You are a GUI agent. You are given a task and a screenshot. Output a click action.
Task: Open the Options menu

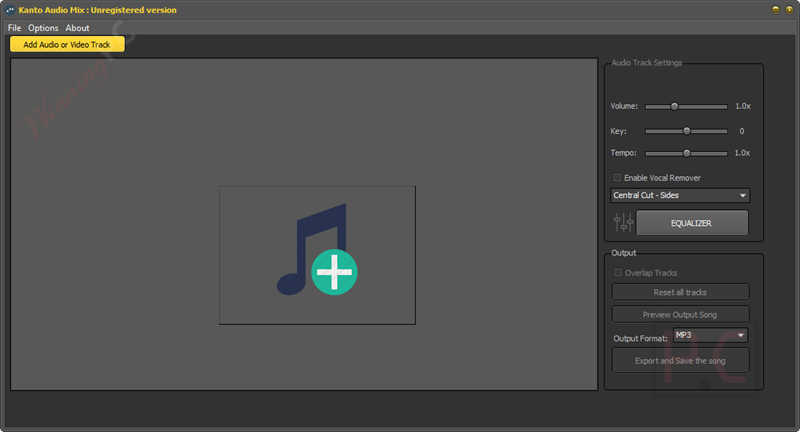click(x=43, y=28)
